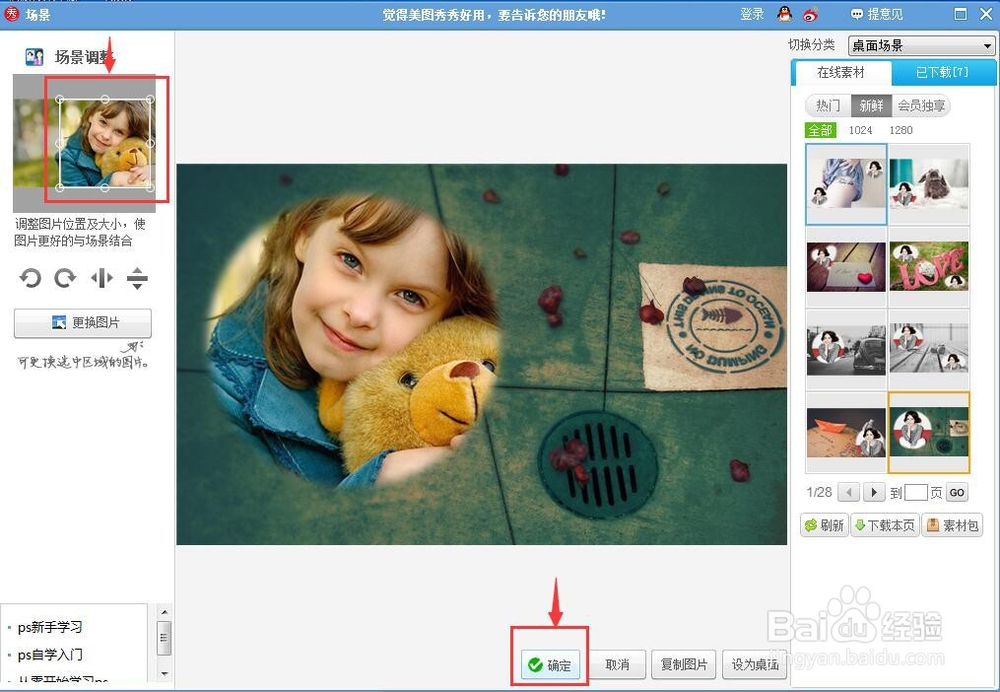The image size is (1000, 692).
Task: Select scene thumbnail with rabbit
Action: click(929, 184)
